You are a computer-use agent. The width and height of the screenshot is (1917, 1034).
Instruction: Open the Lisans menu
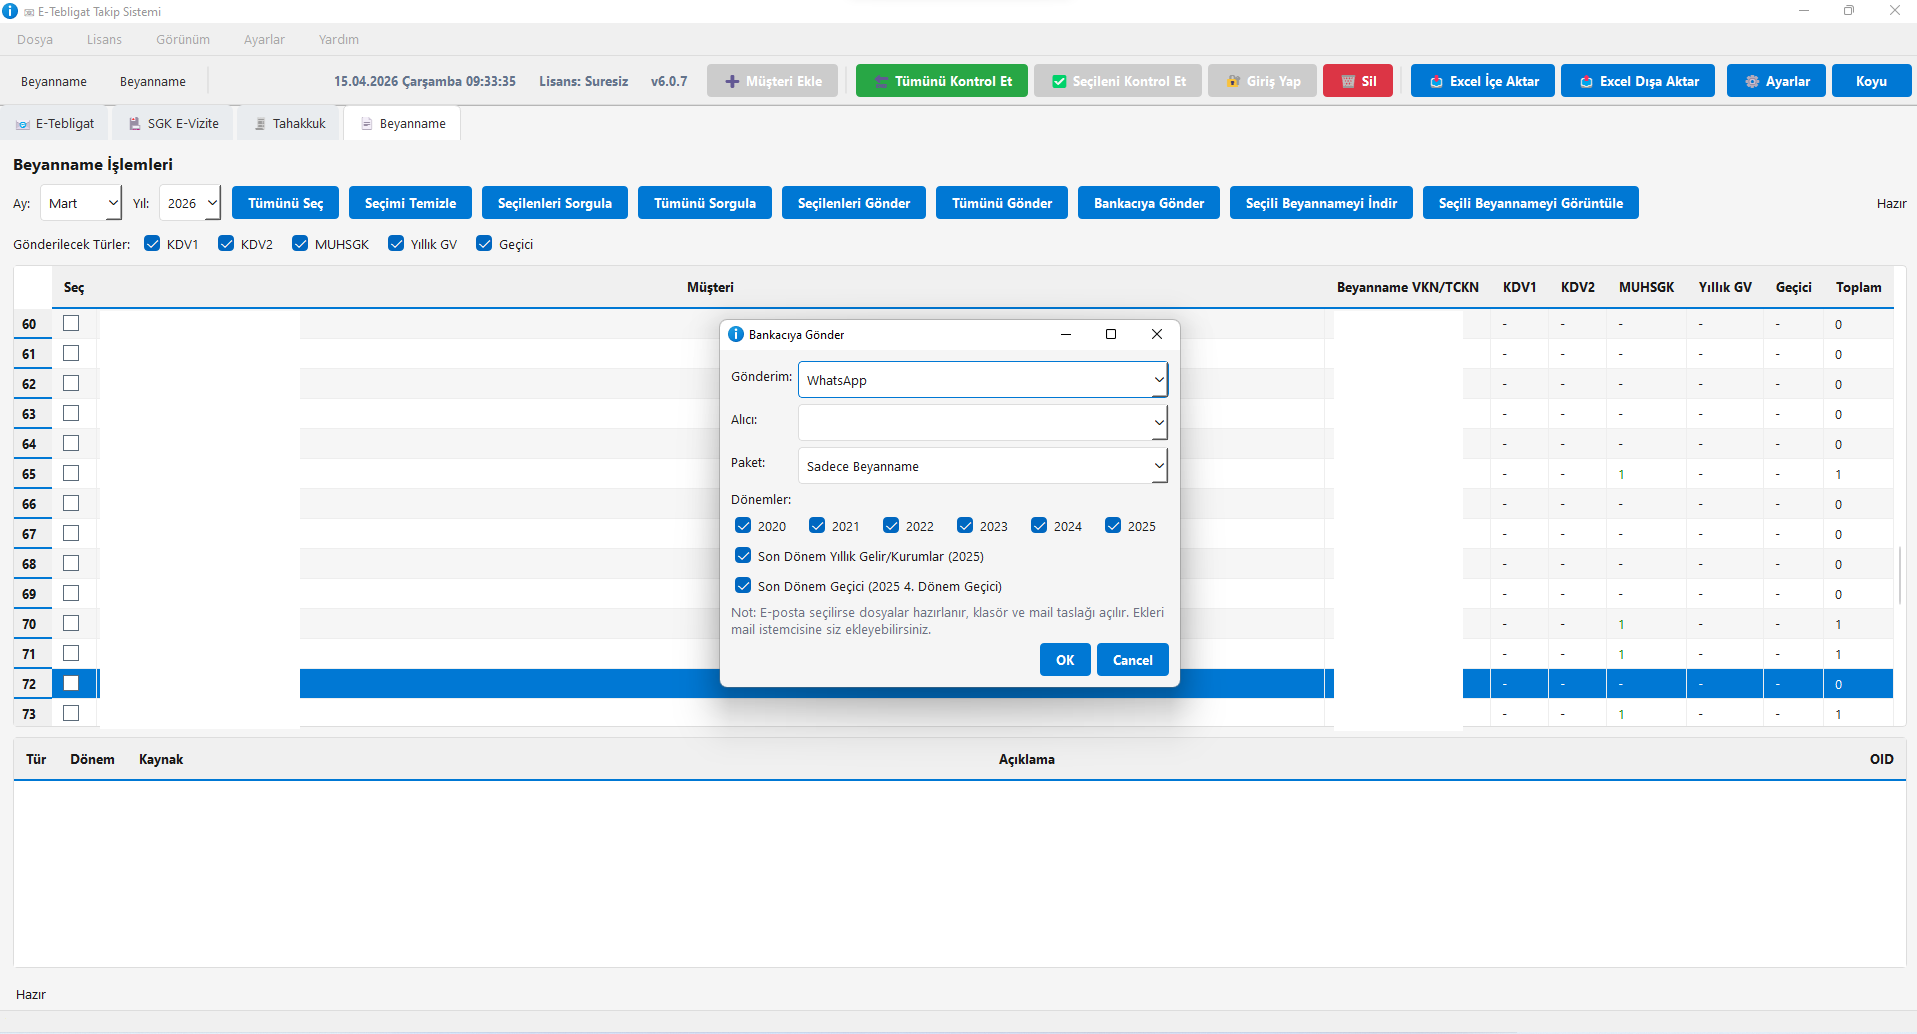(x=104, y=40)
